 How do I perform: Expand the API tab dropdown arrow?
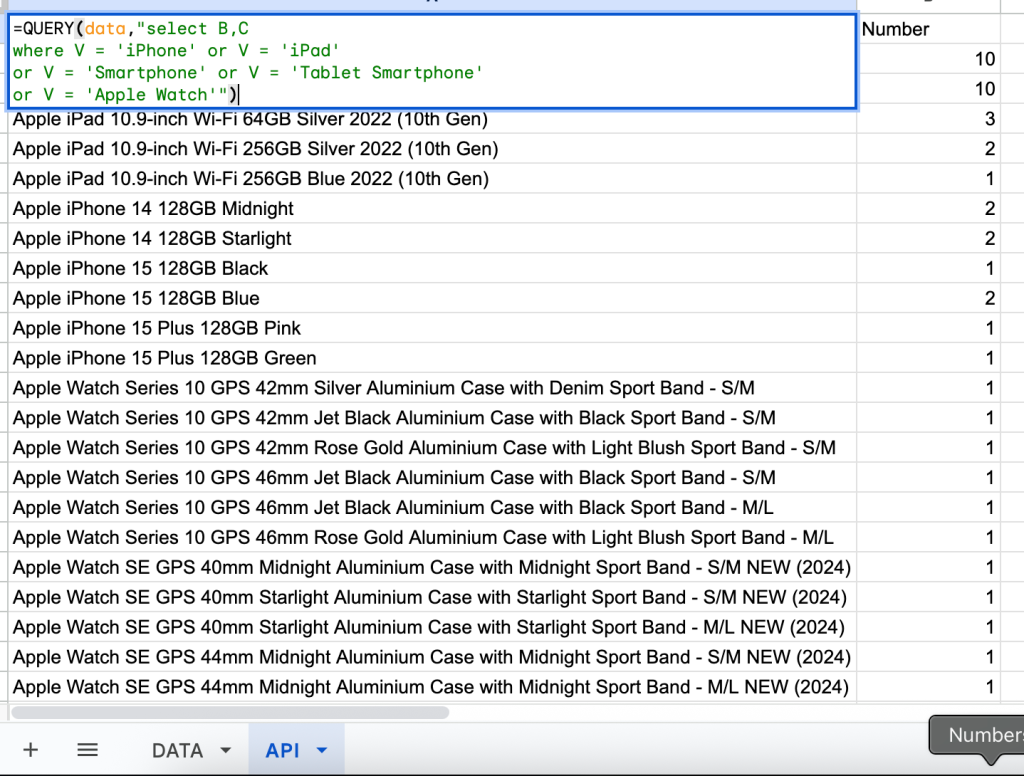pyautogui.click(x=321, y=750)
